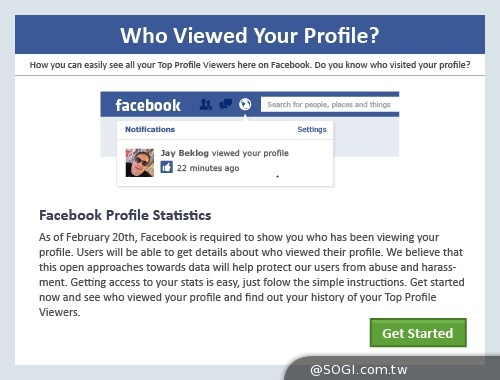Click the blue facebook header bar
Image resolution: width=500 pixels, height=380 pixels.
pos(250,104)
